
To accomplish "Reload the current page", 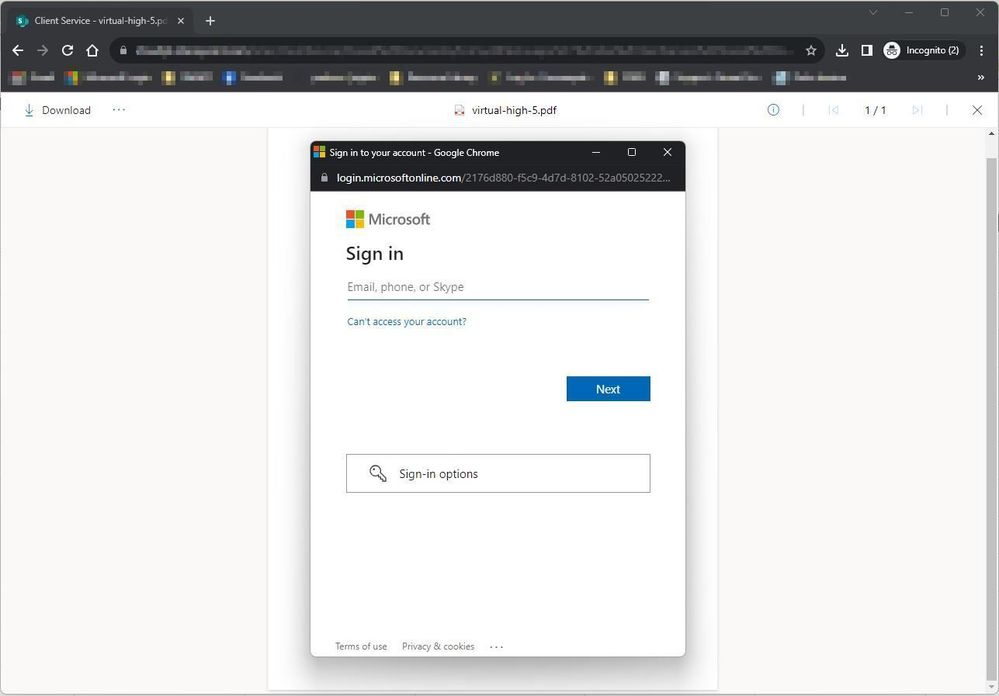I will click(x=68, y=50).
